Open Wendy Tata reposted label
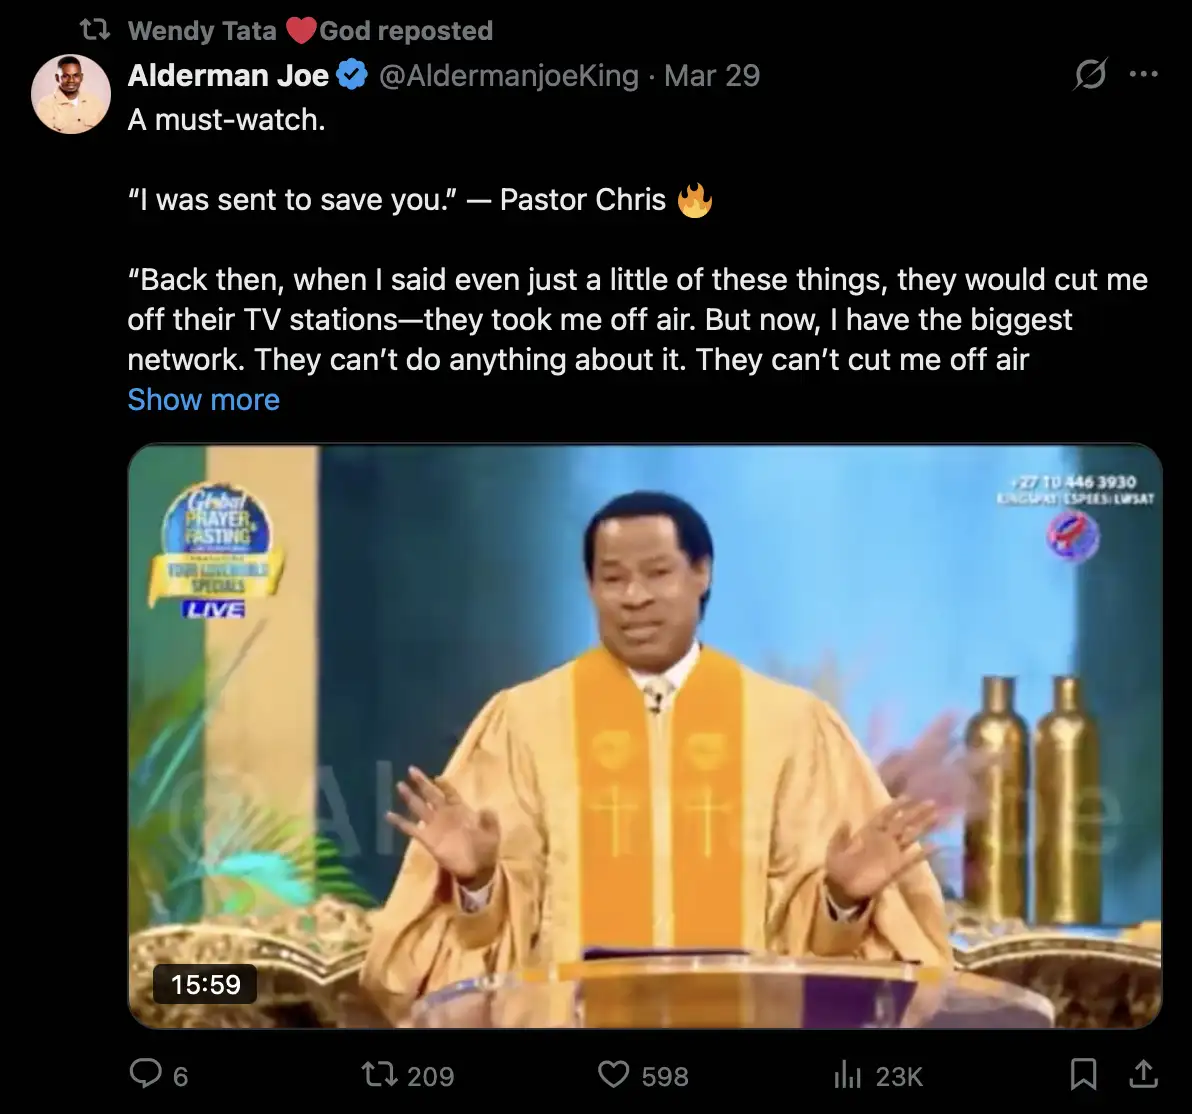 pyautogui.click(x=310, y=30)
